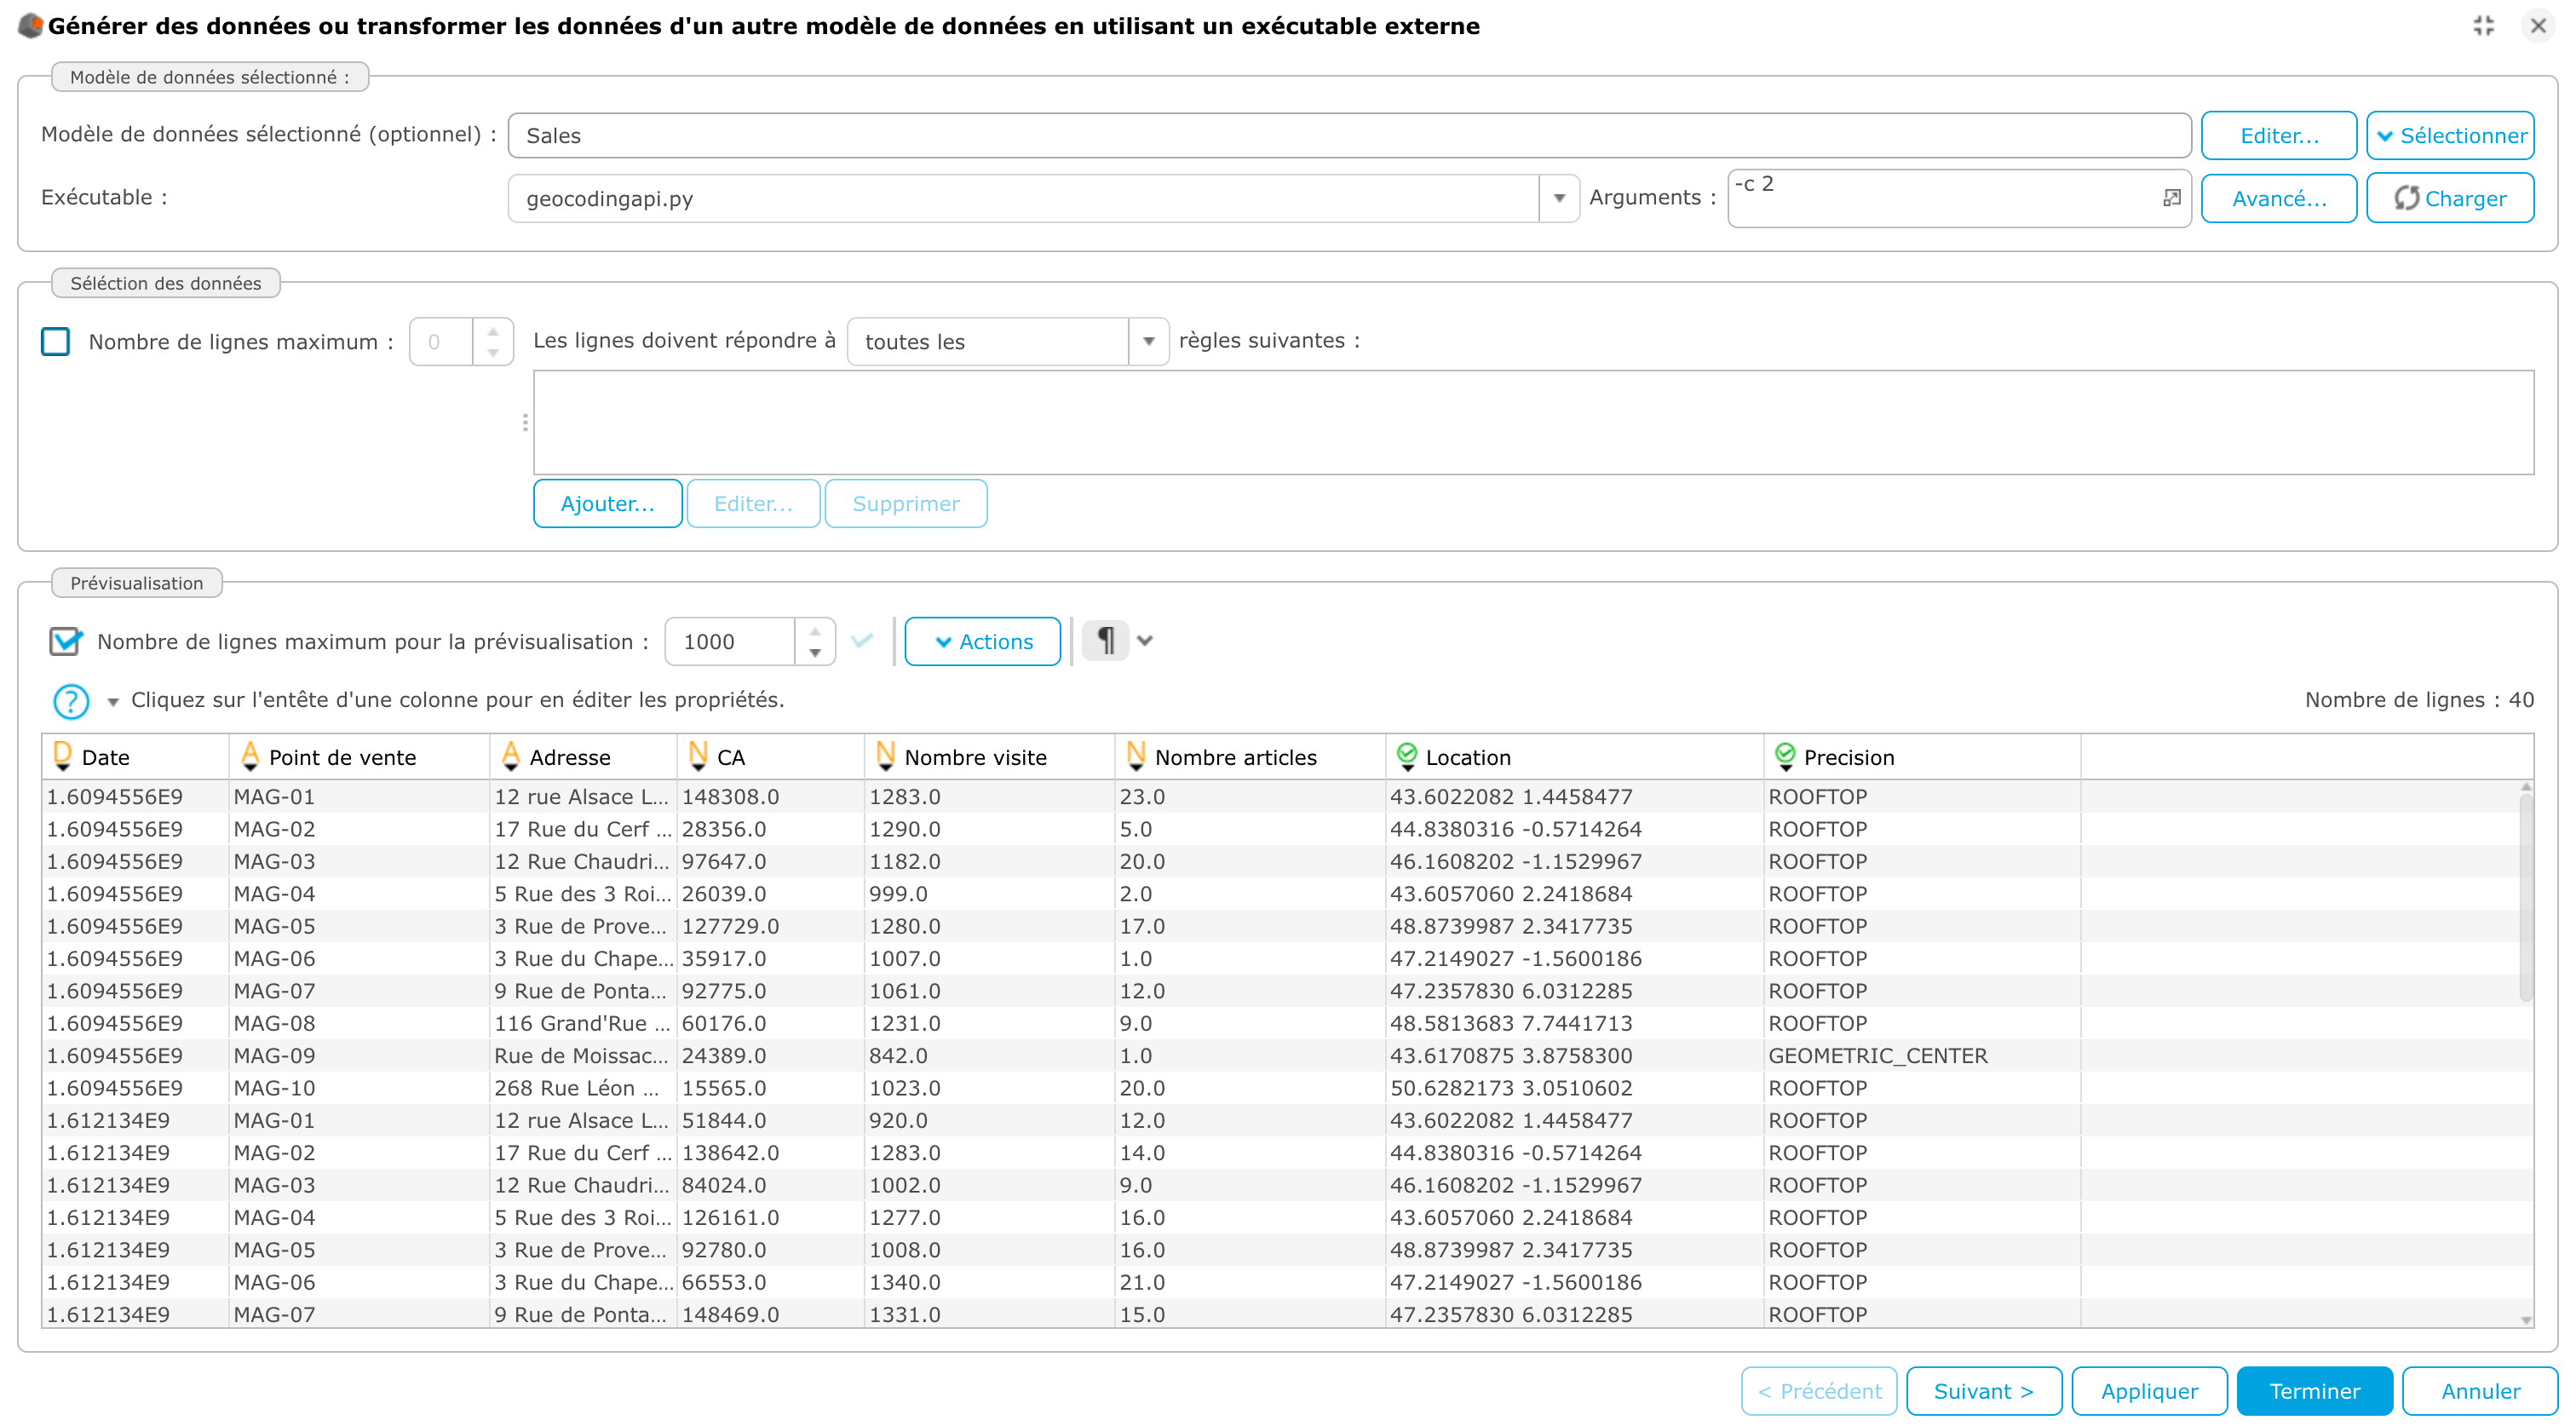Click the expand arguments field icon
This screenshot has width=2576, height=1426.
click(2171, 197)
